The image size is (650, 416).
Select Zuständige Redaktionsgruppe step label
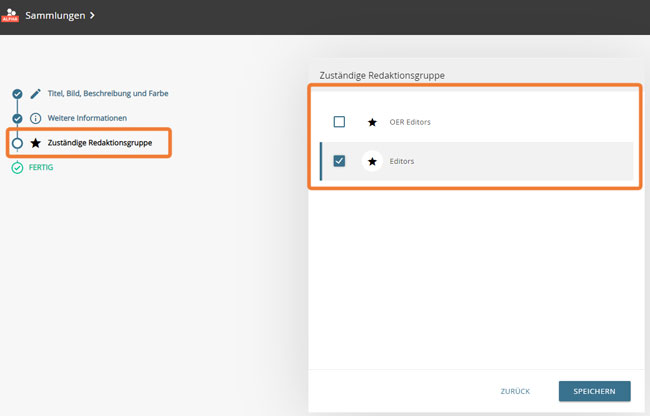(x=101, y=143)
